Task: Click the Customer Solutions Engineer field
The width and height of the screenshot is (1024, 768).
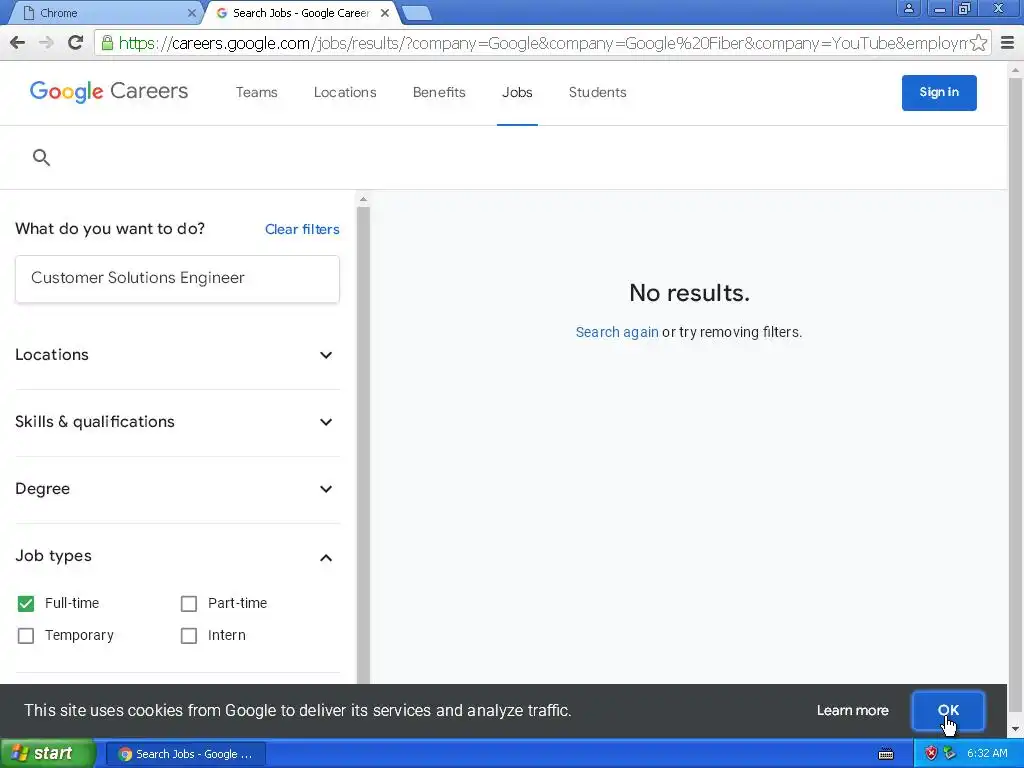Action: (x=177, y=279)
